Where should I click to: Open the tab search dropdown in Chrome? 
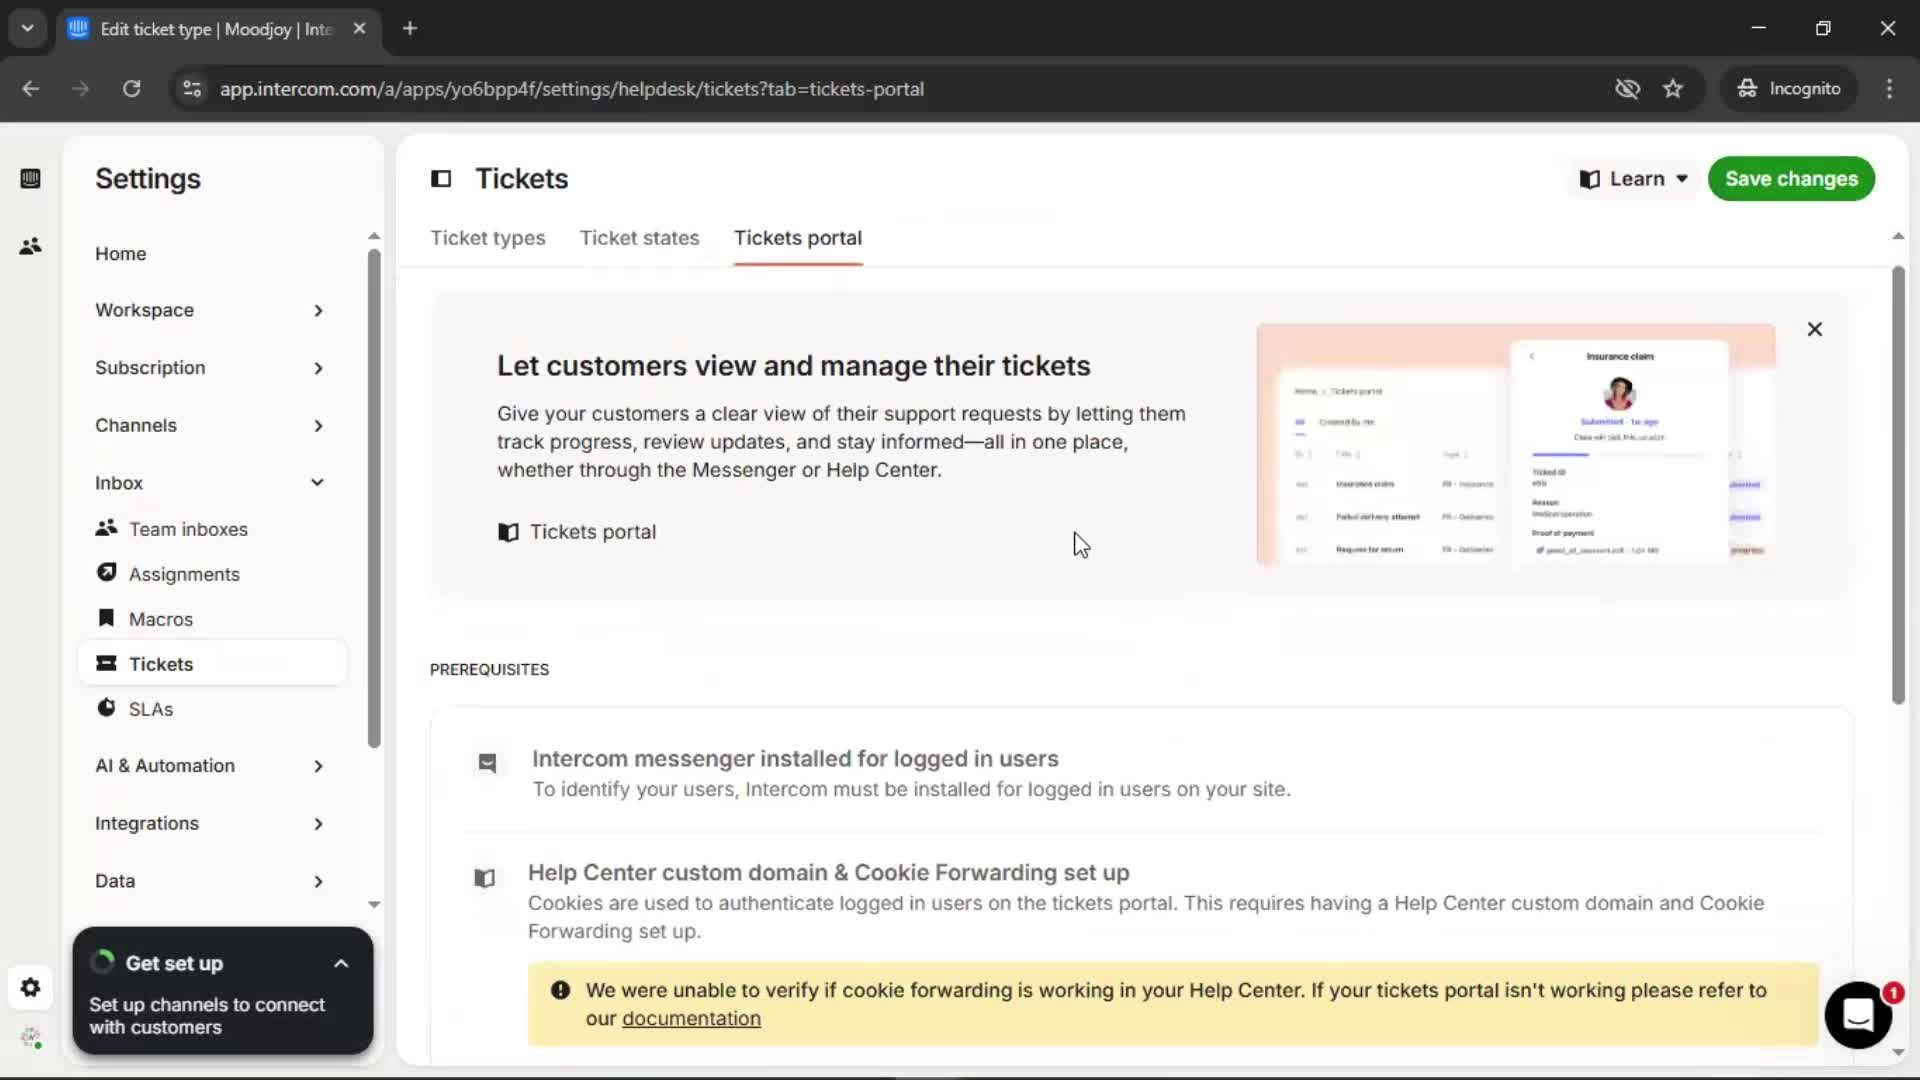(28, 29)
